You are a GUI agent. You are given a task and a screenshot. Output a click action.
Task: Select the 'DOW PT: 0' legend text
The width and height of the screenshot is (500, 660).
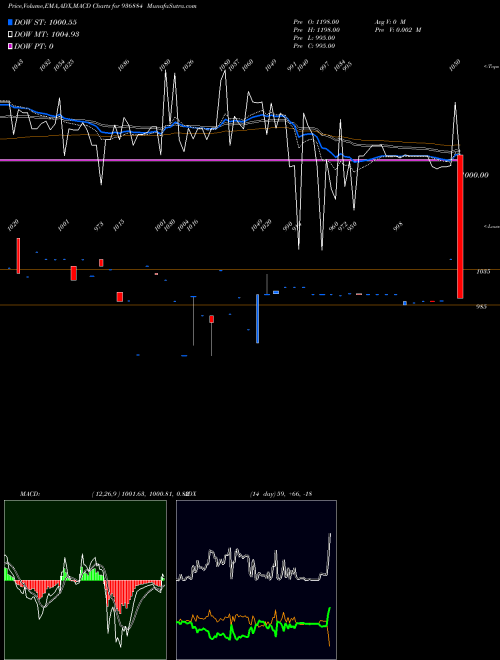(34, 46)
